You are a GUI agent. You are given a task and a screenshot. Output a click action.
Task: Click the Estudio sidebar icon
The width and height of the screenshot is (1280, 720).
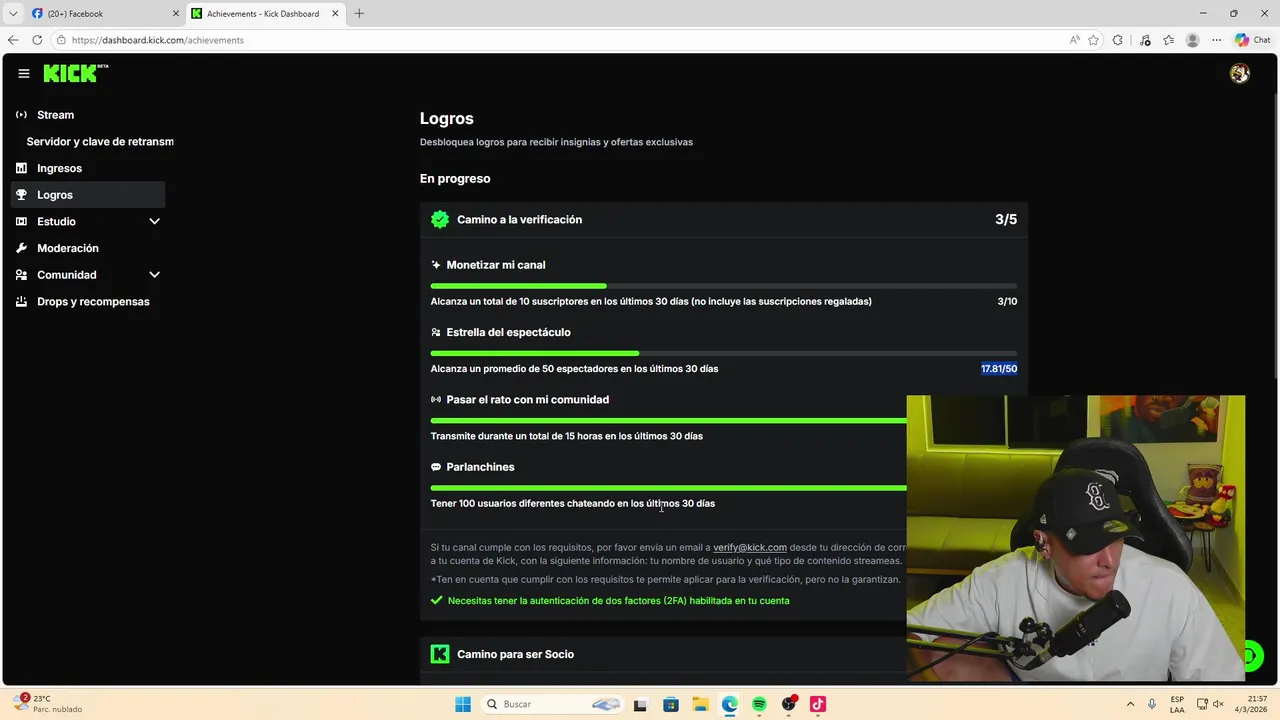pos(21,221)
